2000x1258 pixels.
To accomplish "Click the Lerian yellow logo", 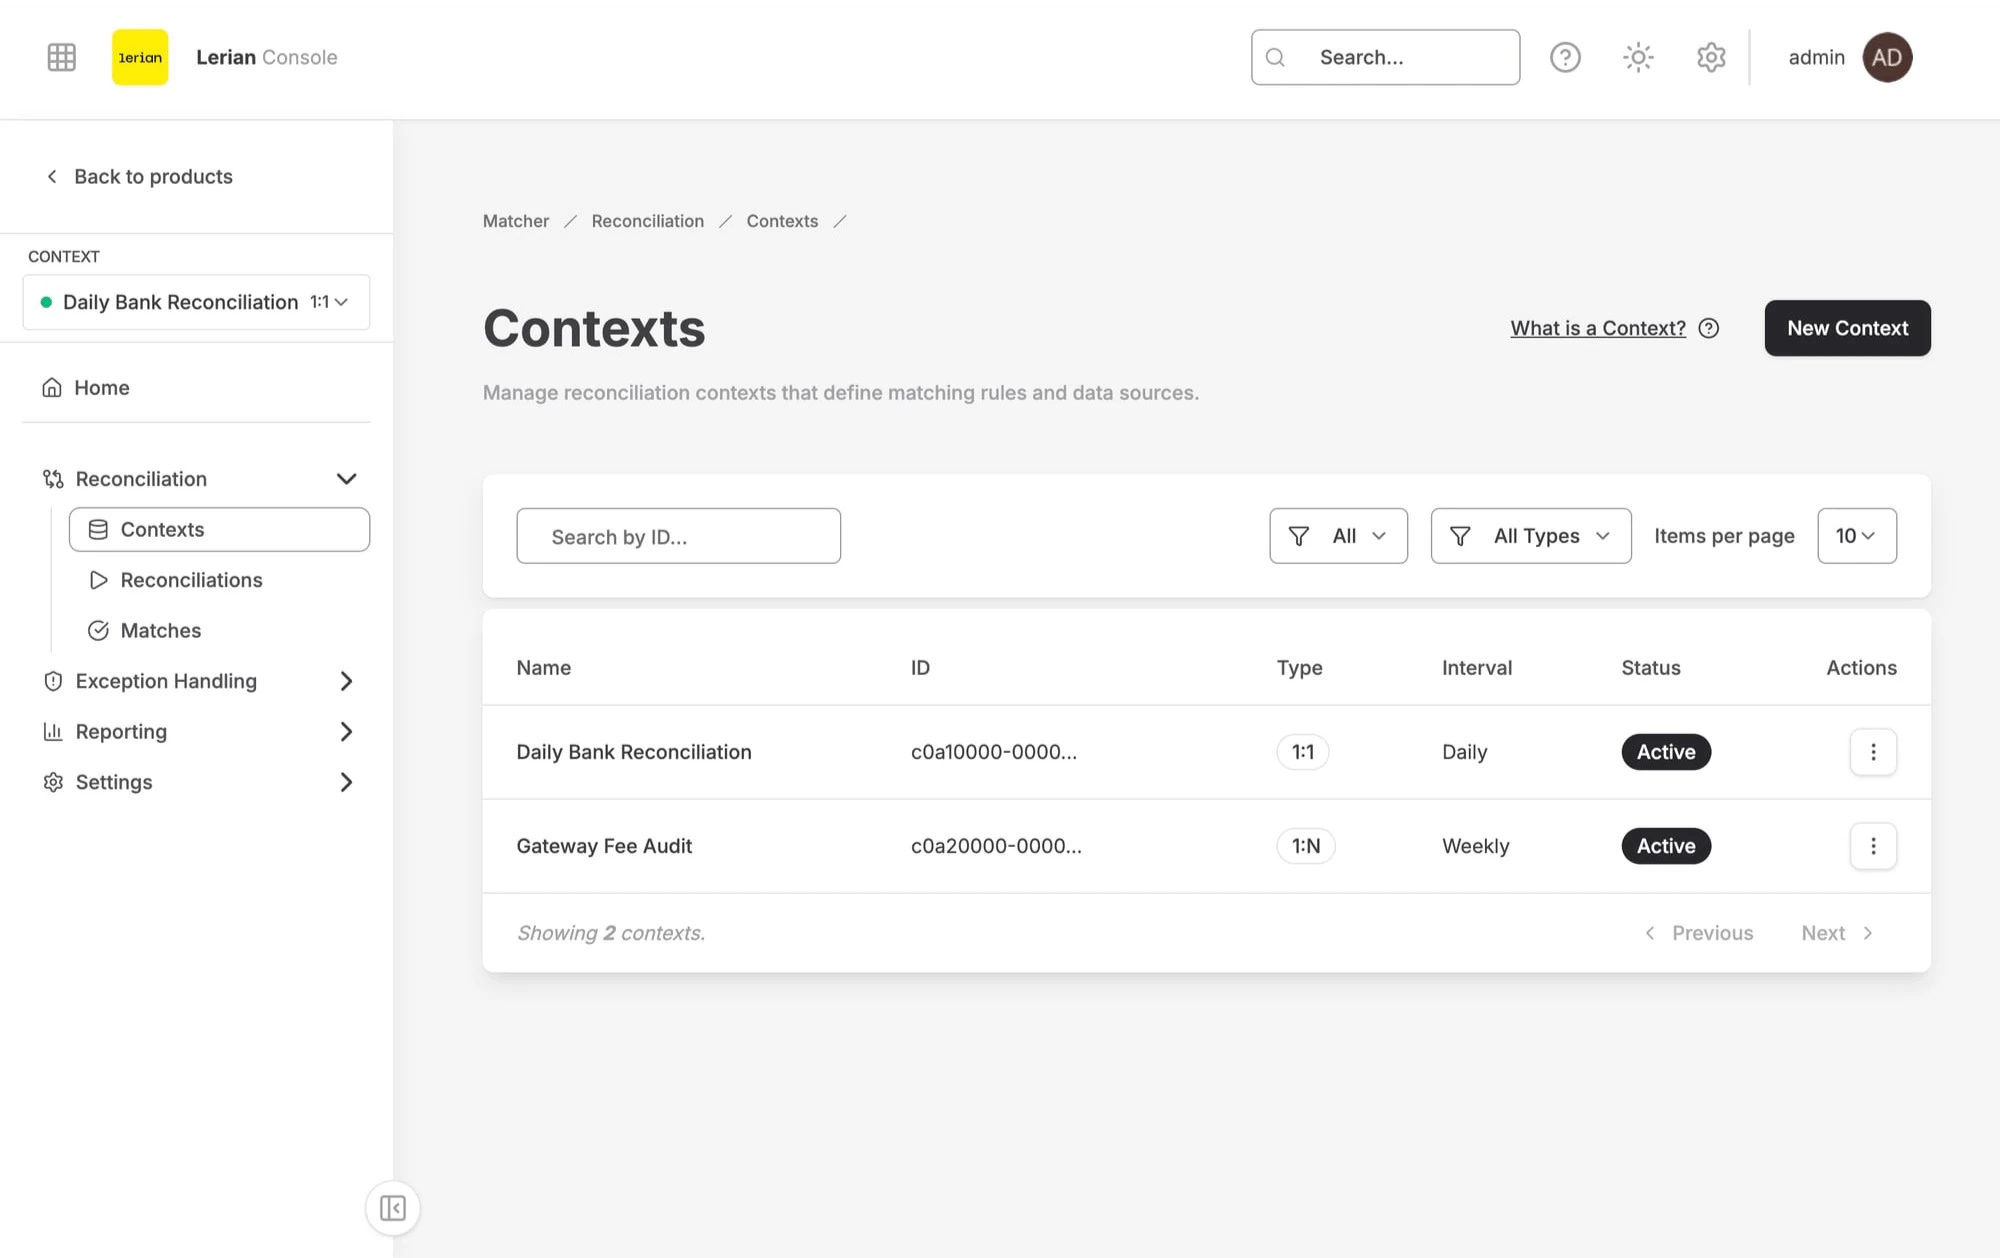I will 140,57.
